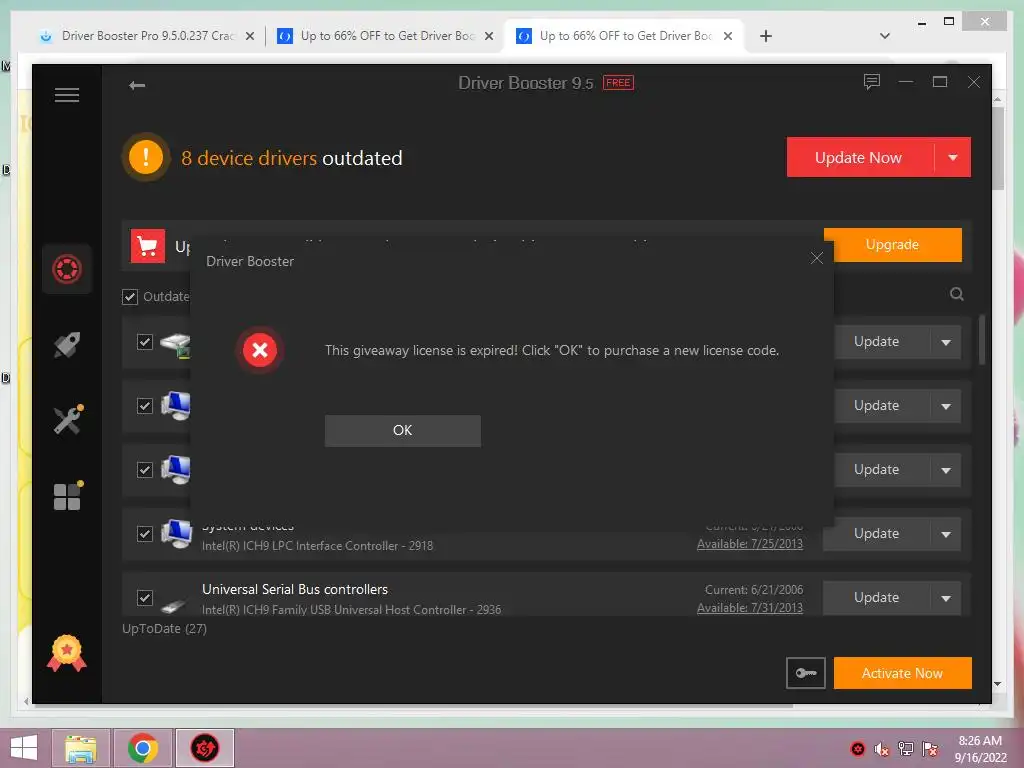
Task: Open the Tools wrench sidebar icon
Action: coord(68,419)
